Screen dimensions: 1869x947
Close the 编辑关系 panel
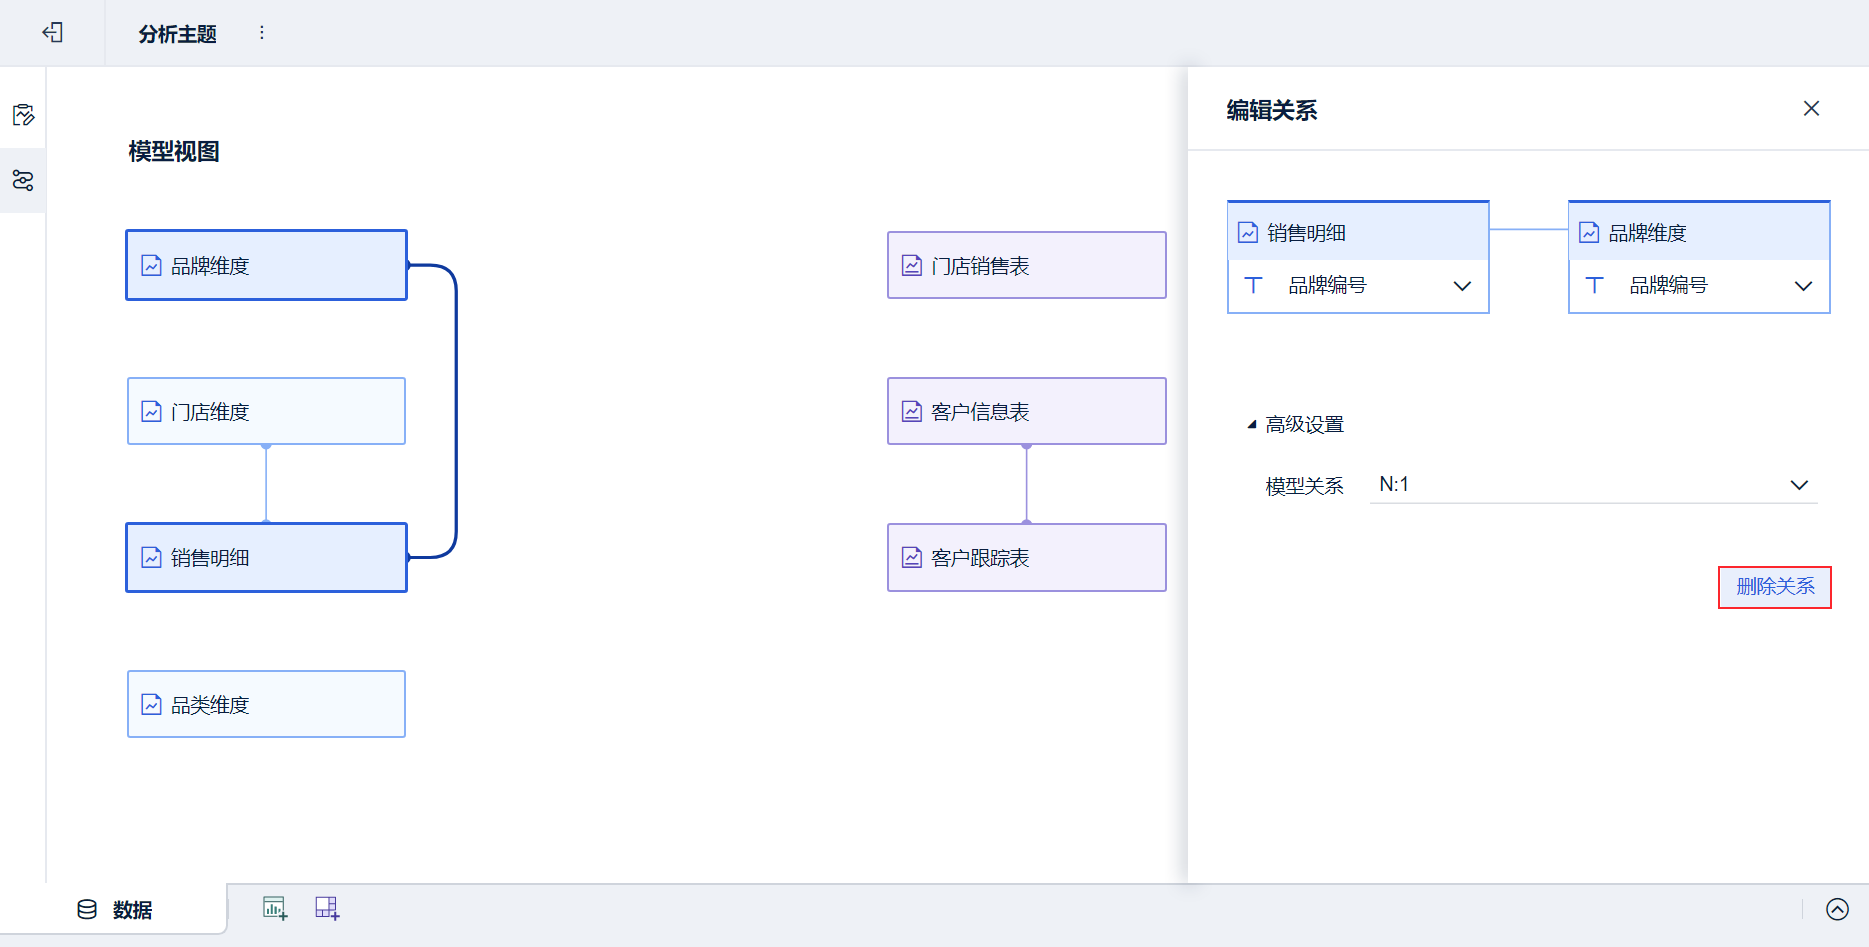1811,109
